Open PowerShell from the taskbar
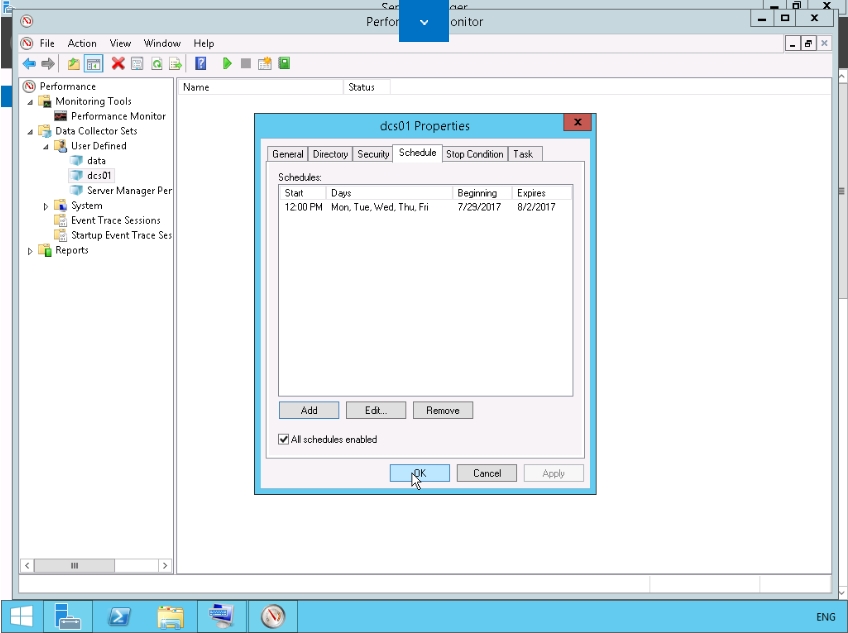The width and height of the screenshot is (848, 633). (120, 616)
